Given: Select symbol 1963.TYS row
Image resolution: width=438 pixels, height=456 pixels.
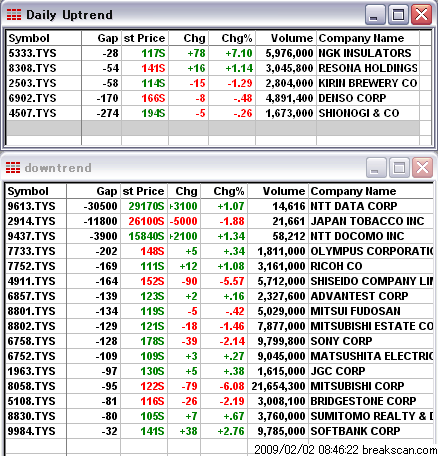Looking at the screenshot, I should [x=32, y=371].
